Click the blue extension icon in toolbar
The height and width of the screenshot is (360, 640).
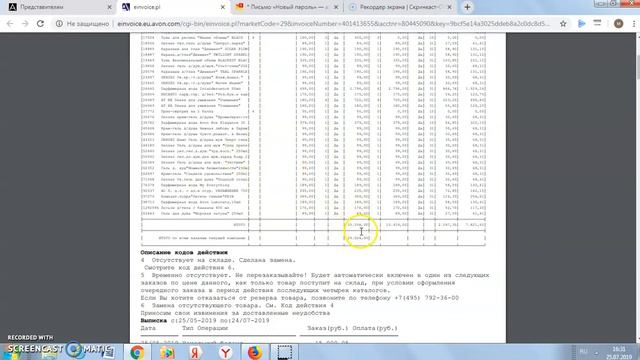(x=582, y=24)
